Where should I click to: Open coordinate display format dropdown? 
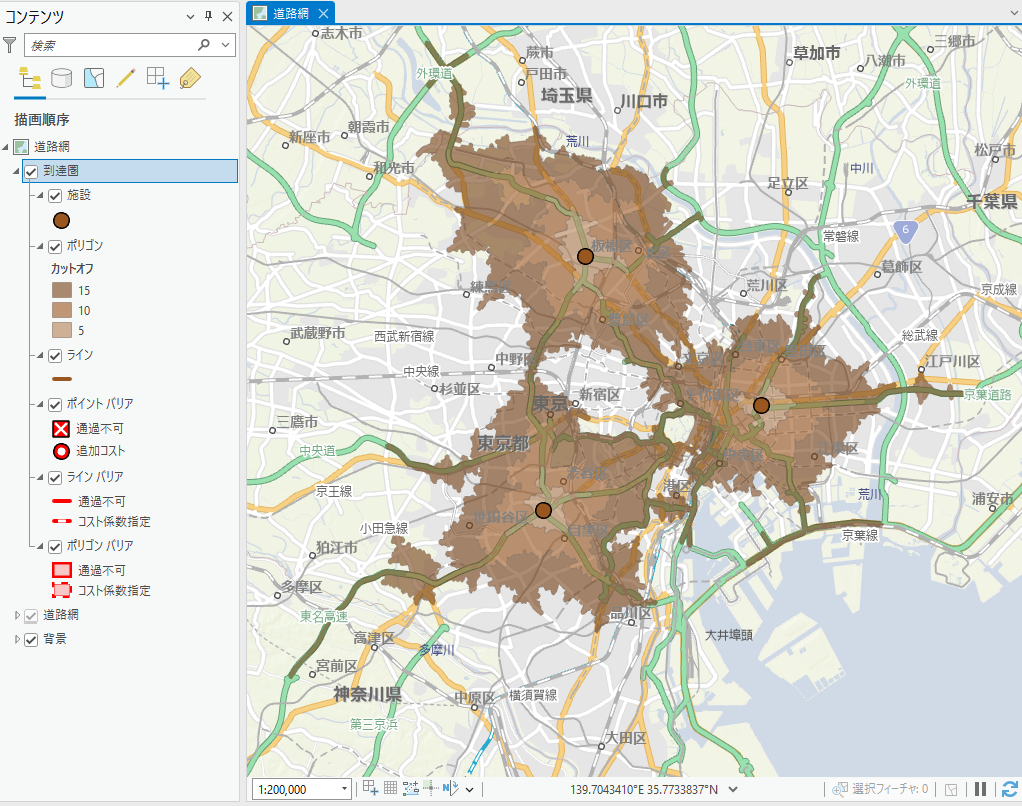[x=733, y=790]
